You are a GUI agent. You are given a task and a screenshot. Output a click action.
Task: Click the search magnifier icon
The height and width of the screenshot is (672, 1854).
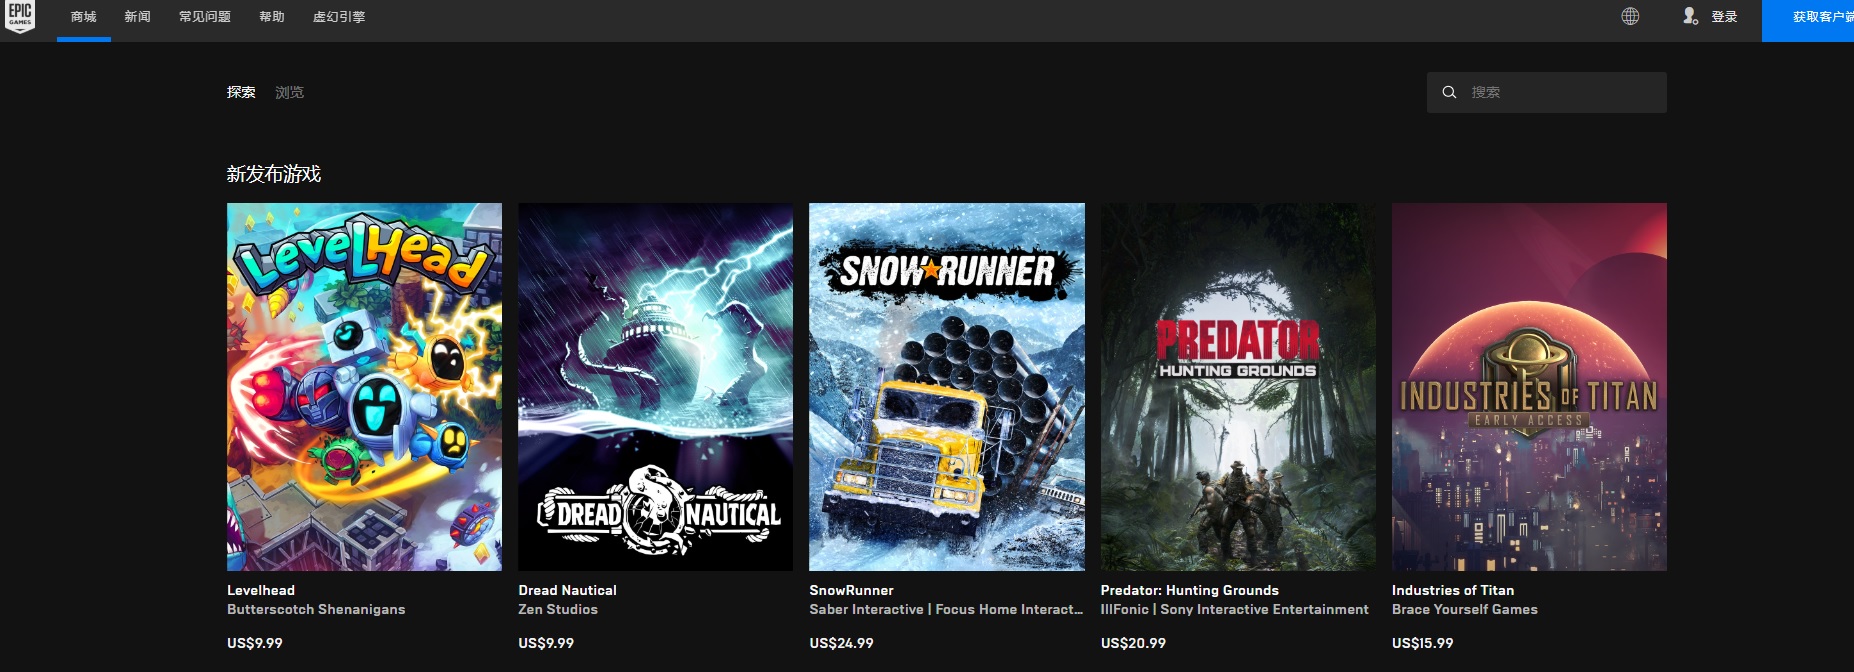(1449, 92)
